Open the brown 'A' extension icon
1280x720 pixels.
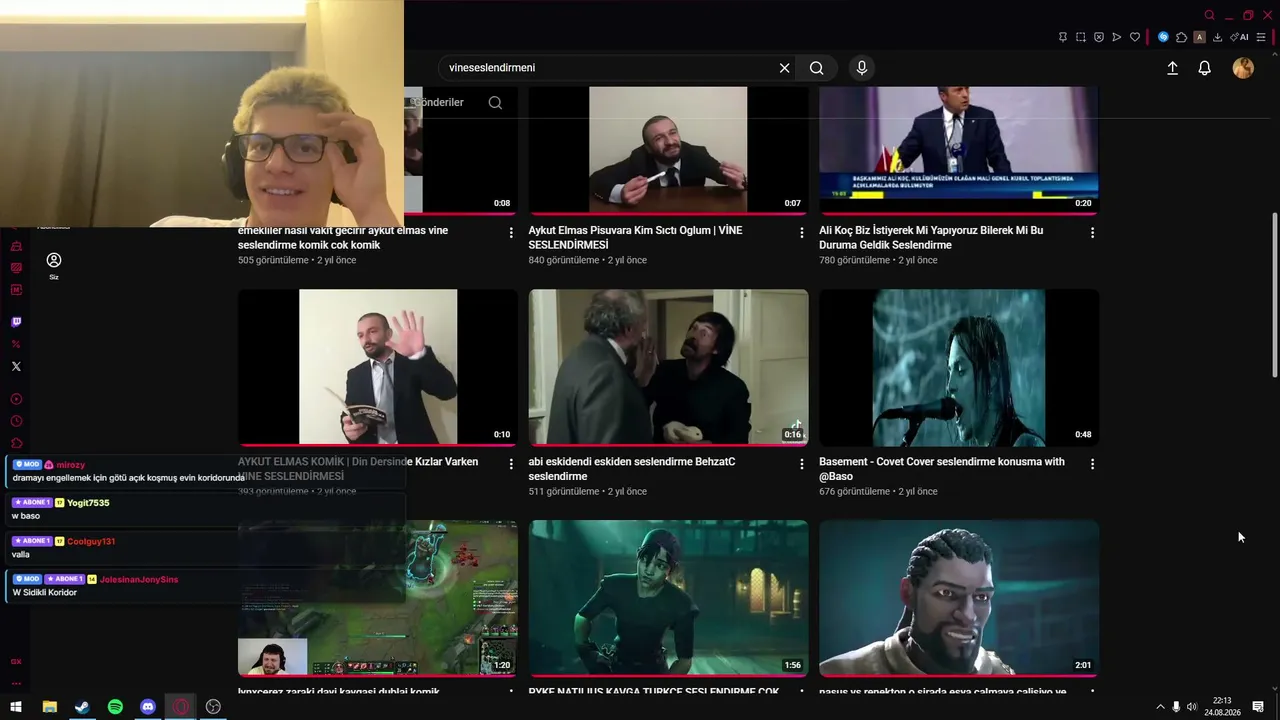(x=1199, y=37)
